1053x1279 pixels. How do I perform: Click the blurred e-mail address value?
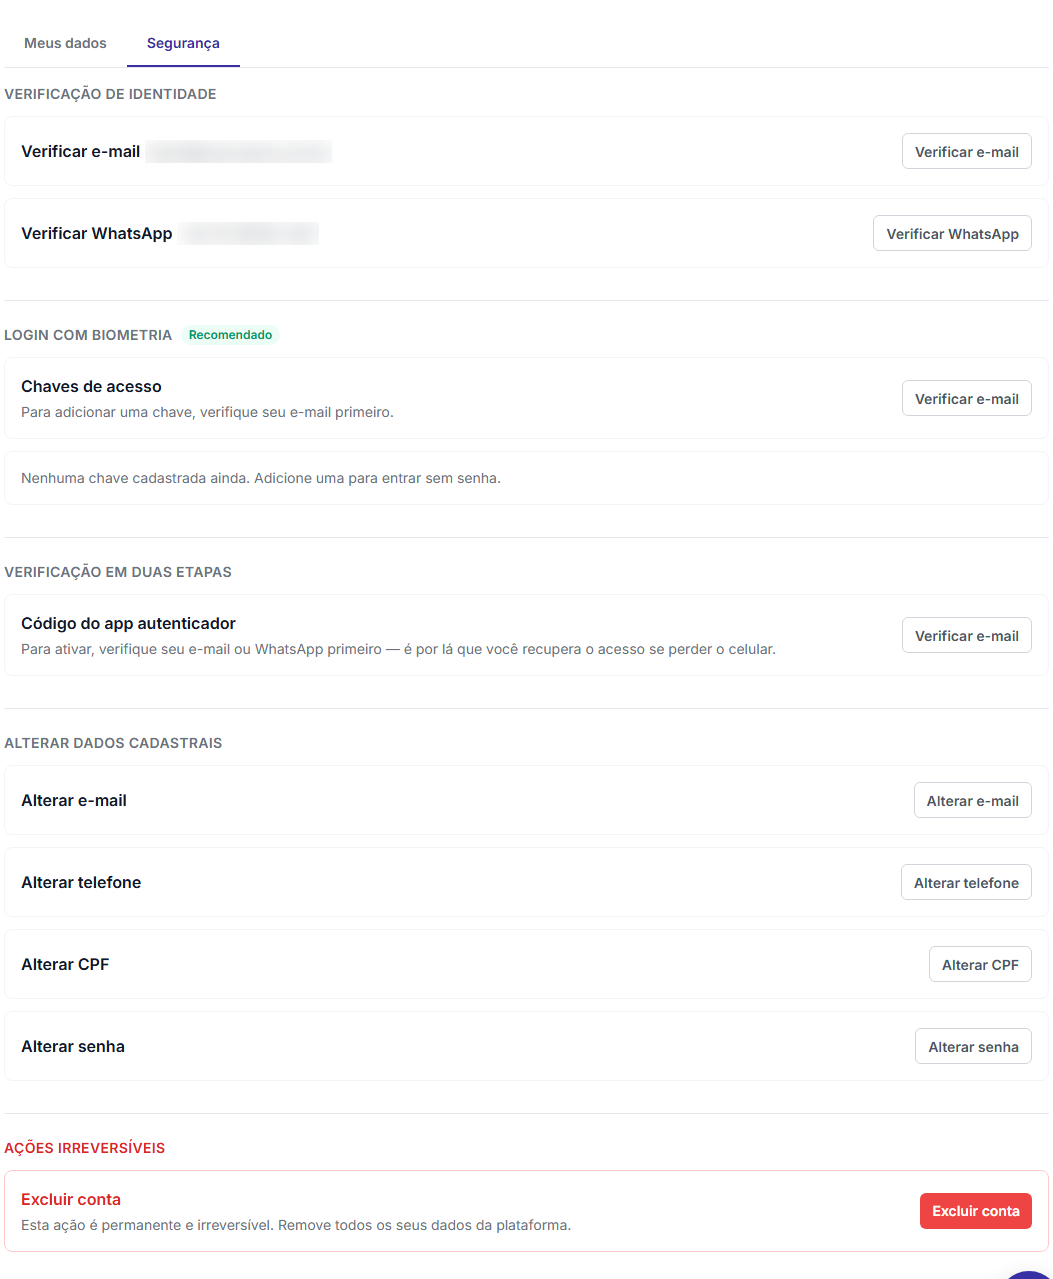239,152
